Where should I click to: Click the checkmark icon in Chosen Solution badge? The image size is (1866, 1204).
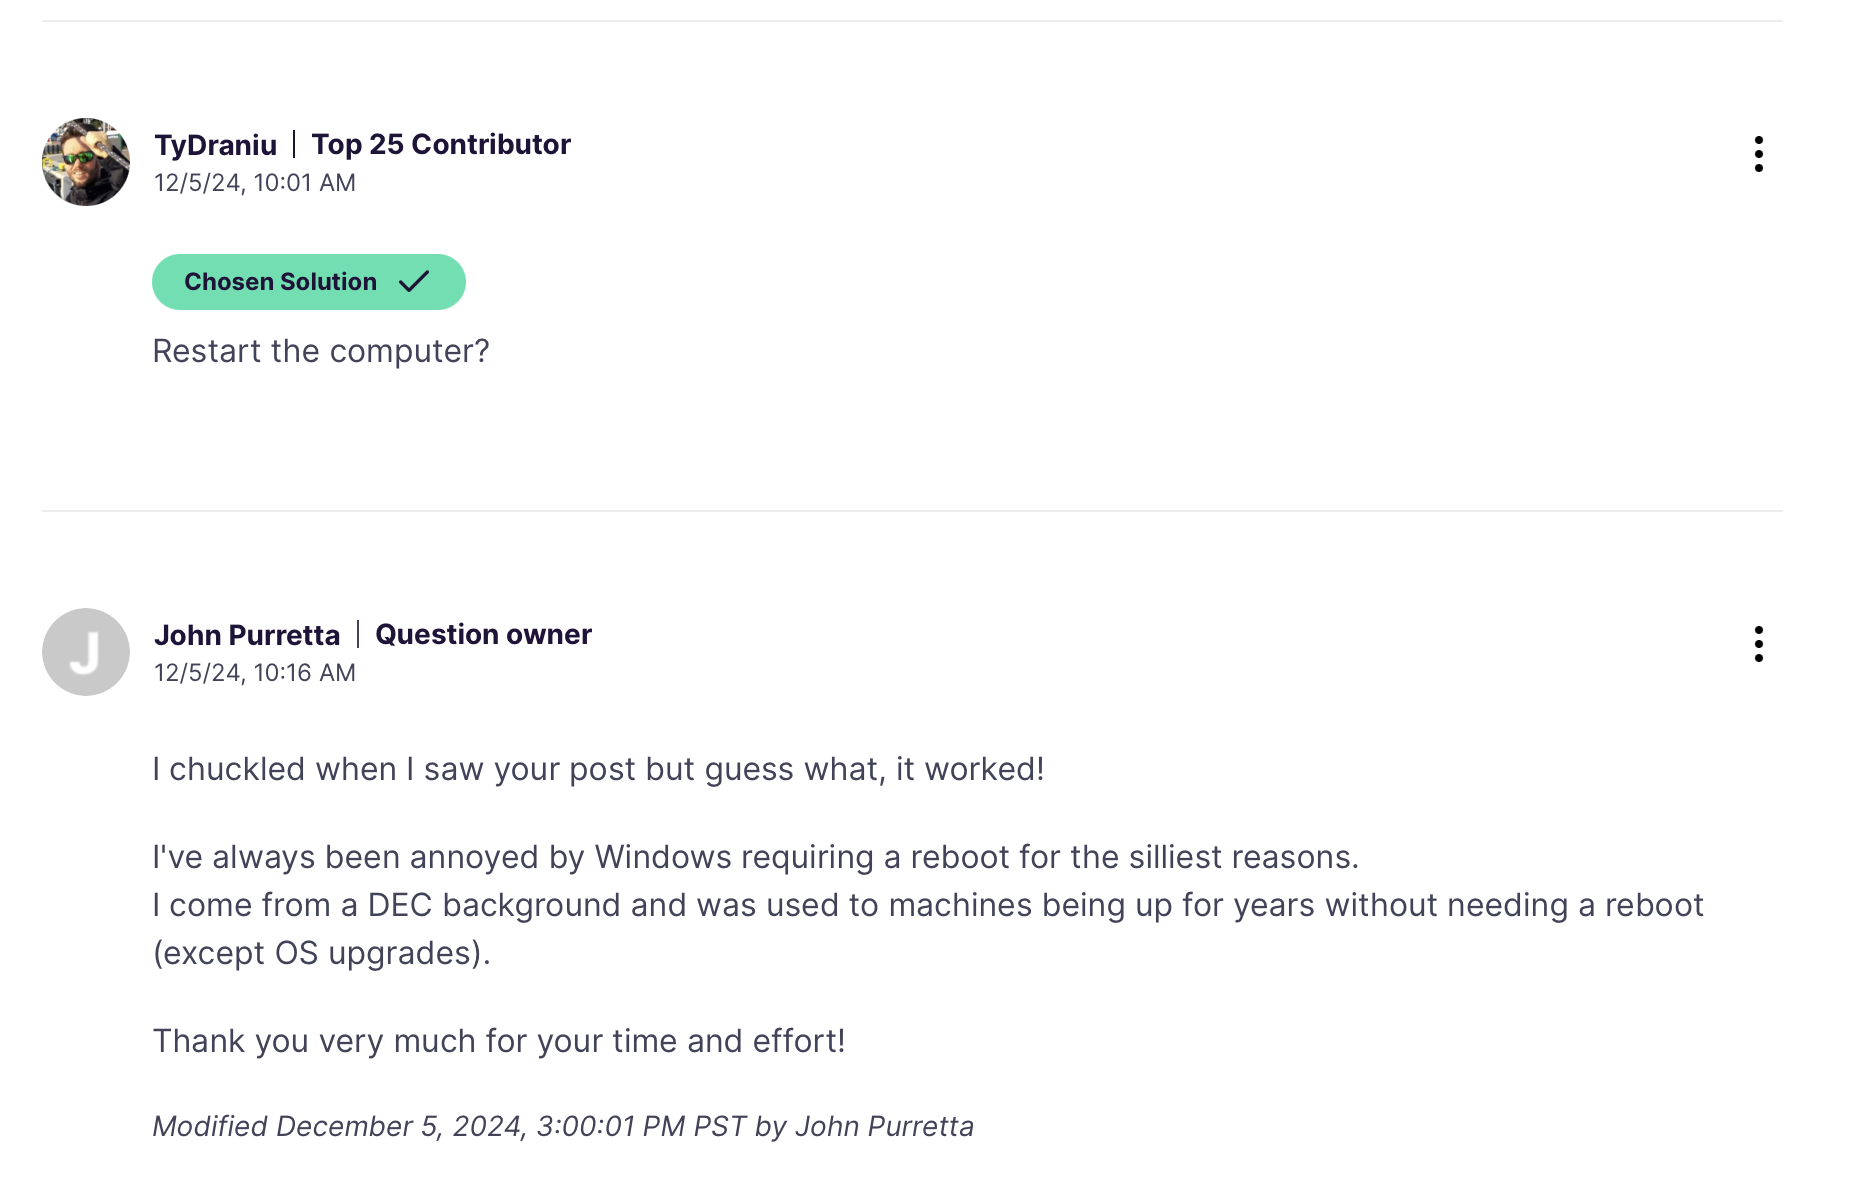(x=414, y=282)
